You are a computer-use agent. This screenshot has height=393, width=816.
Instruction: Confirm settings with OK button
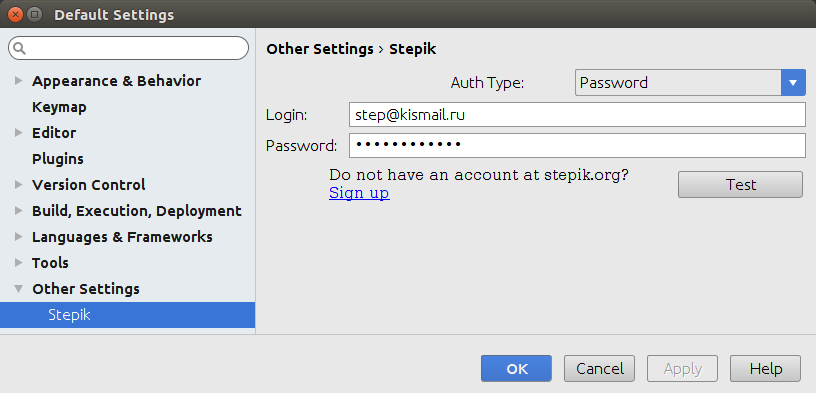pyautogui.click(x=516, y=369)
